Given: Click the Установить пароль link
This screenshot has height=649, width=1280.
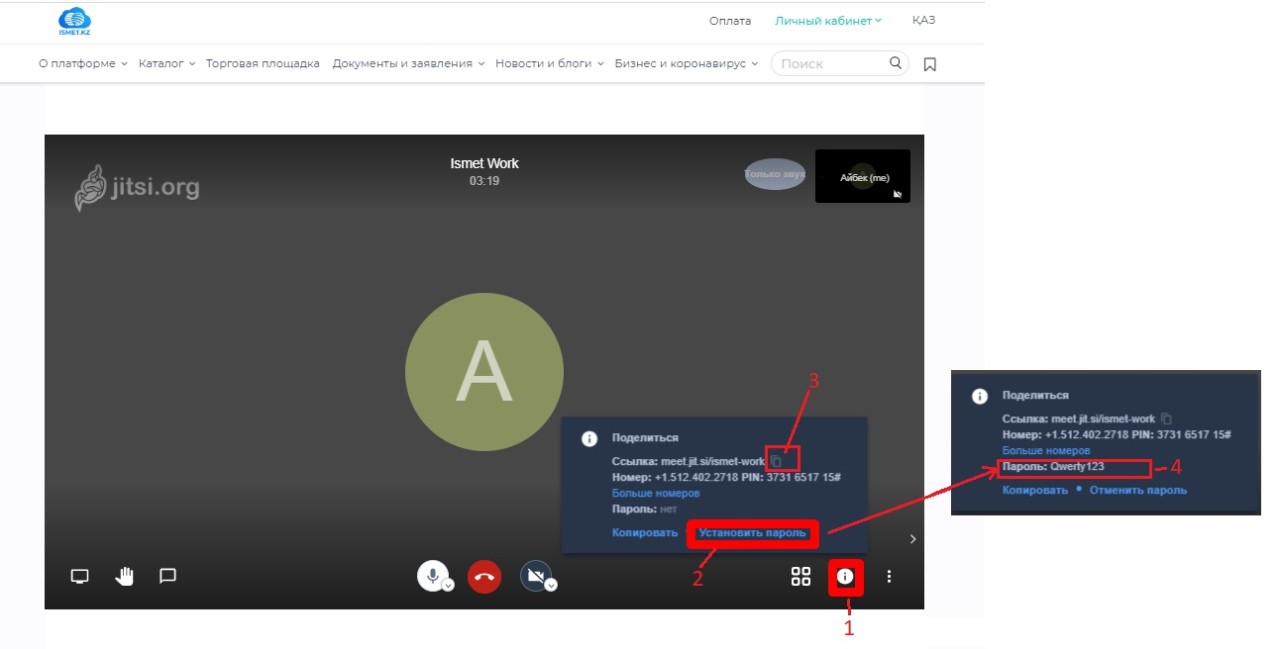Looking at the screenshot, I should [x=752, y=533].
